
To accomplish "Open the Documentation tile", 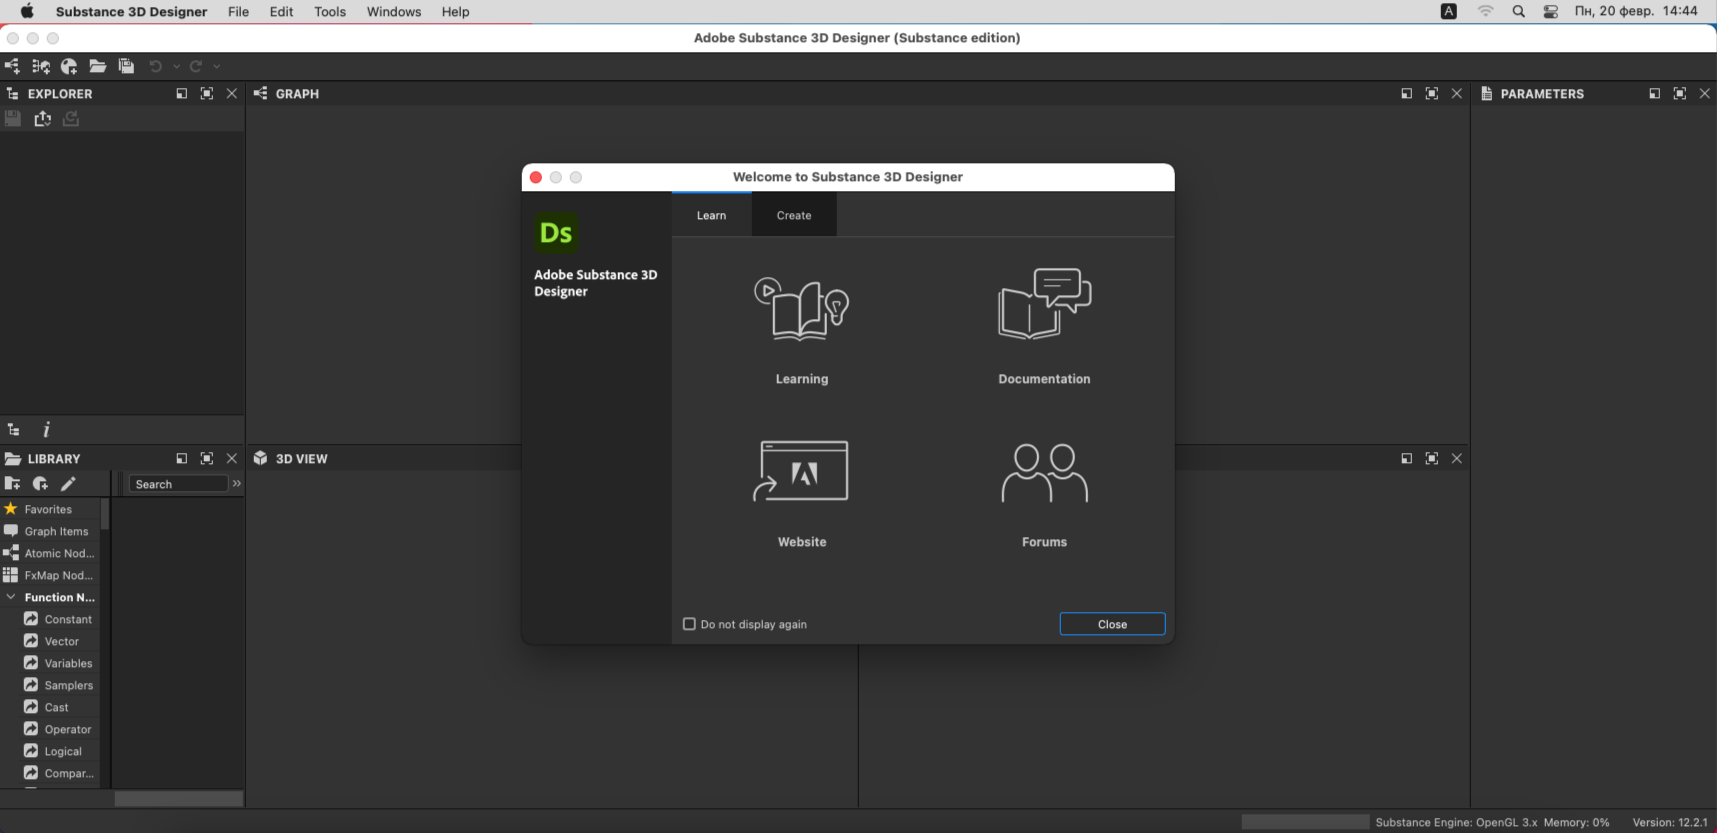I will (x=1044, y=326).
